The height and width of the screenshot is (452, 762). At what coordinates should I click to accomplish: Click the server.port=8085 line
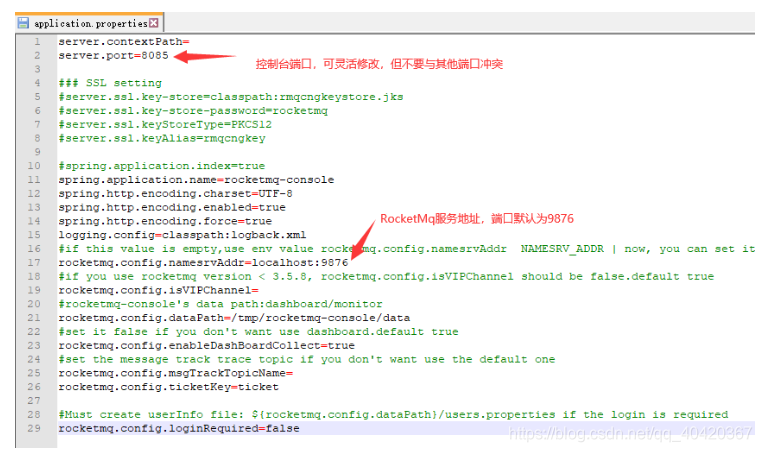click(113, 55)
